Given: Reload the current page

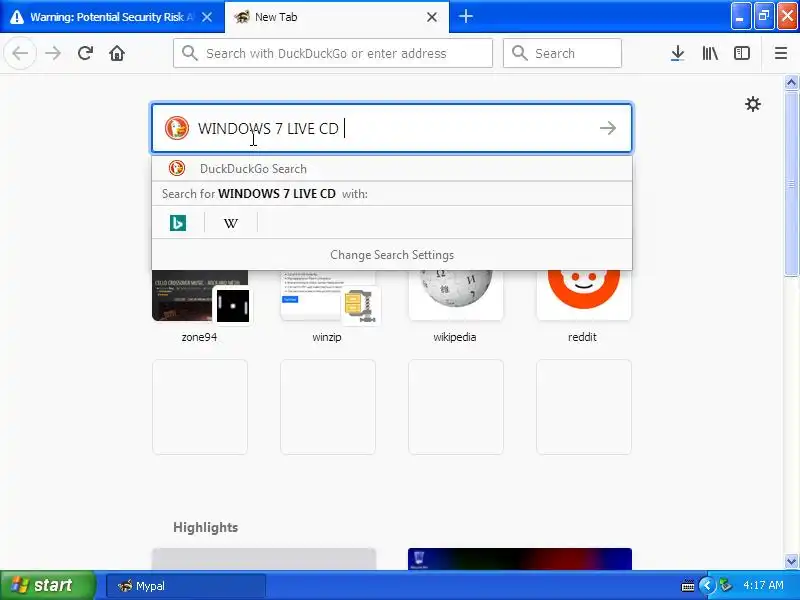Looking at the screenshot, I should [85, 53].
